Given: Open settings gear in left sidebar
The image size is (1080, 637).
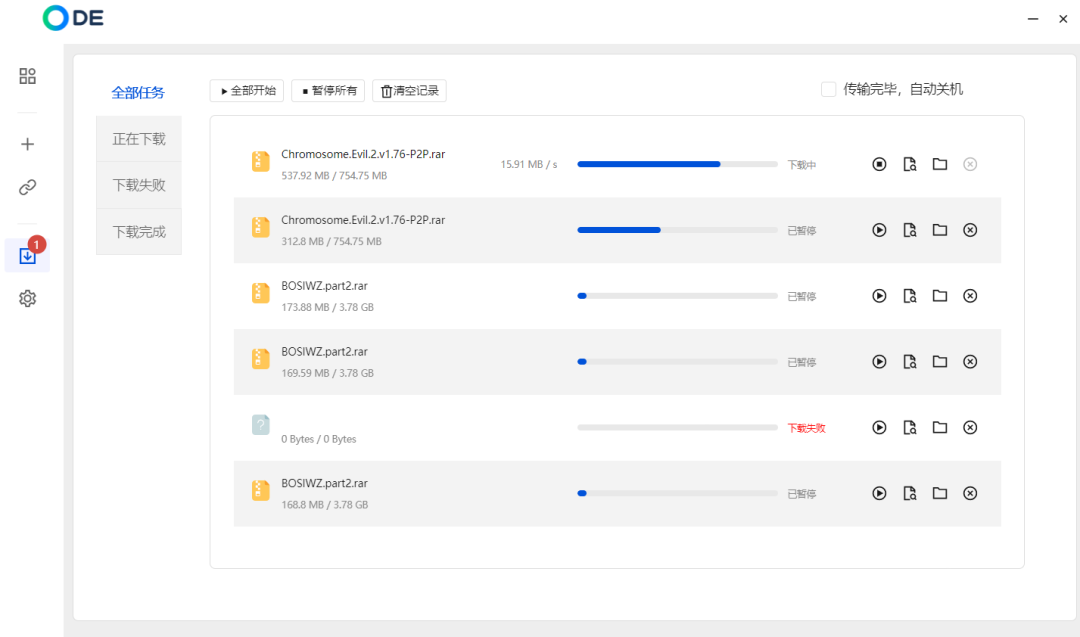Looking at the screenshot, I should (x=28, y=298).
